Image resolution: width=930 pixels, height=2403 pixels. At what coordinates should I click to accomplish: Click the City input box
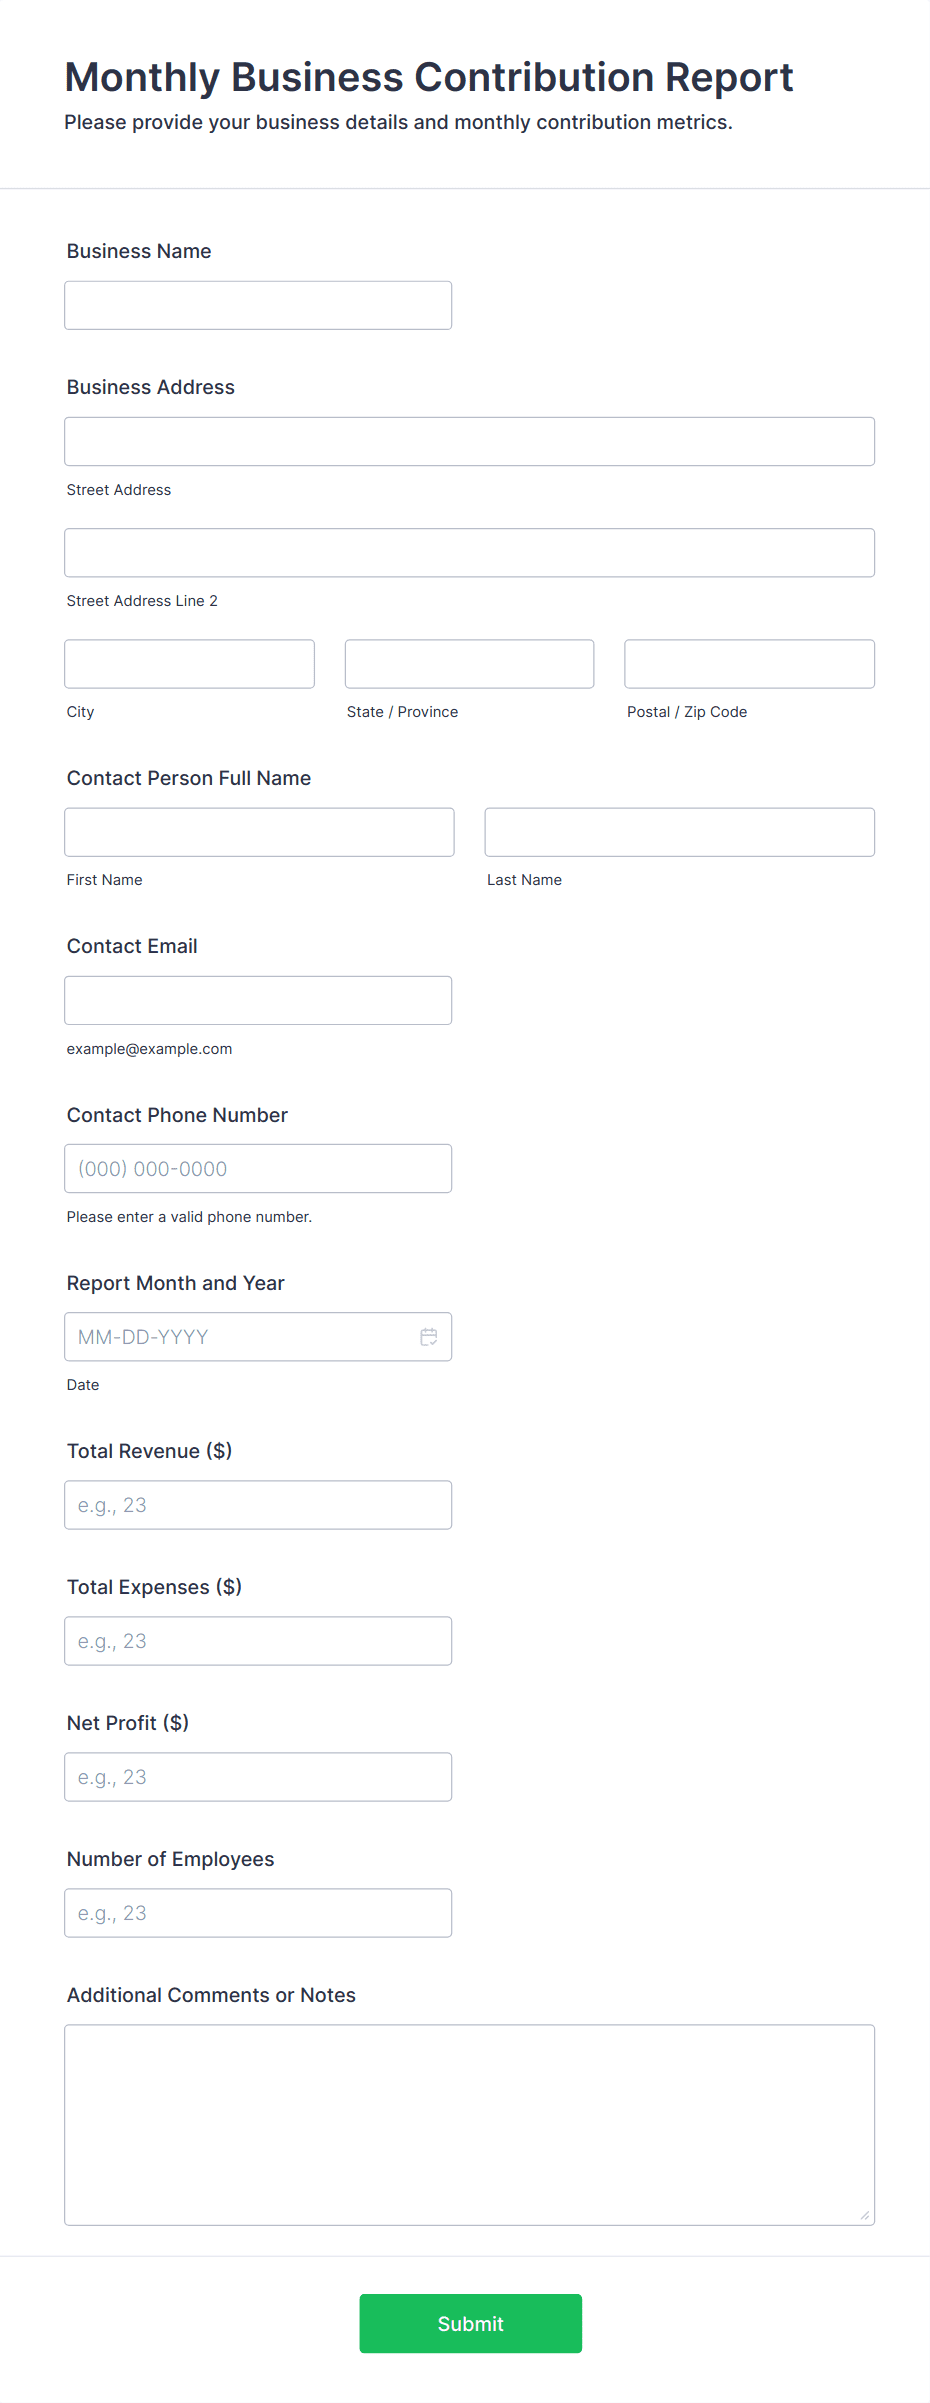click(190, 664)
